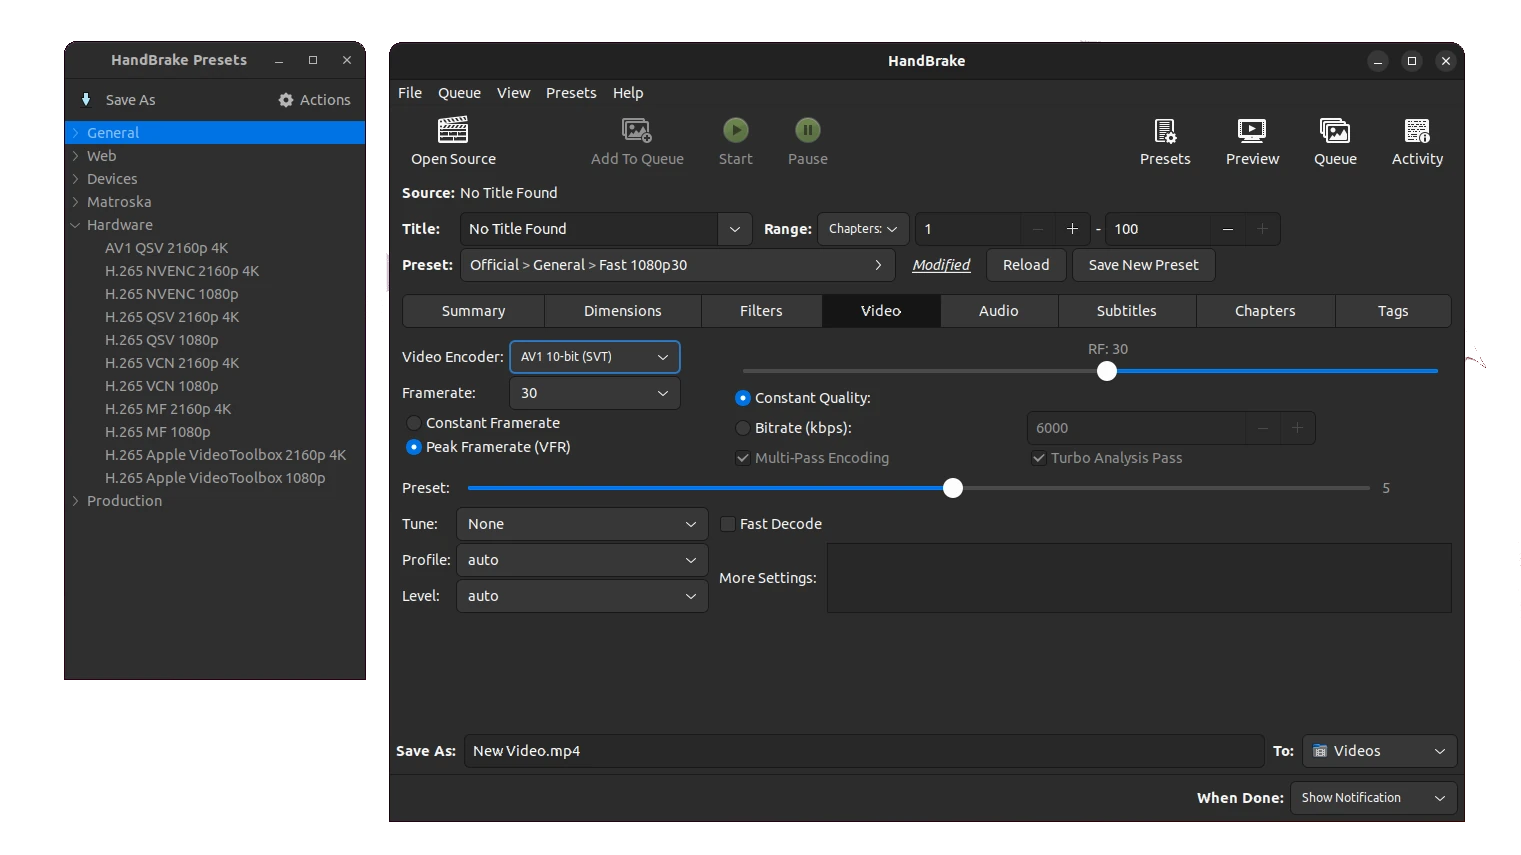The width and height of the screenshot is (1521, 855).
Task: Click the encoder Preset slider handle
Action: click(x=953, y=488)
